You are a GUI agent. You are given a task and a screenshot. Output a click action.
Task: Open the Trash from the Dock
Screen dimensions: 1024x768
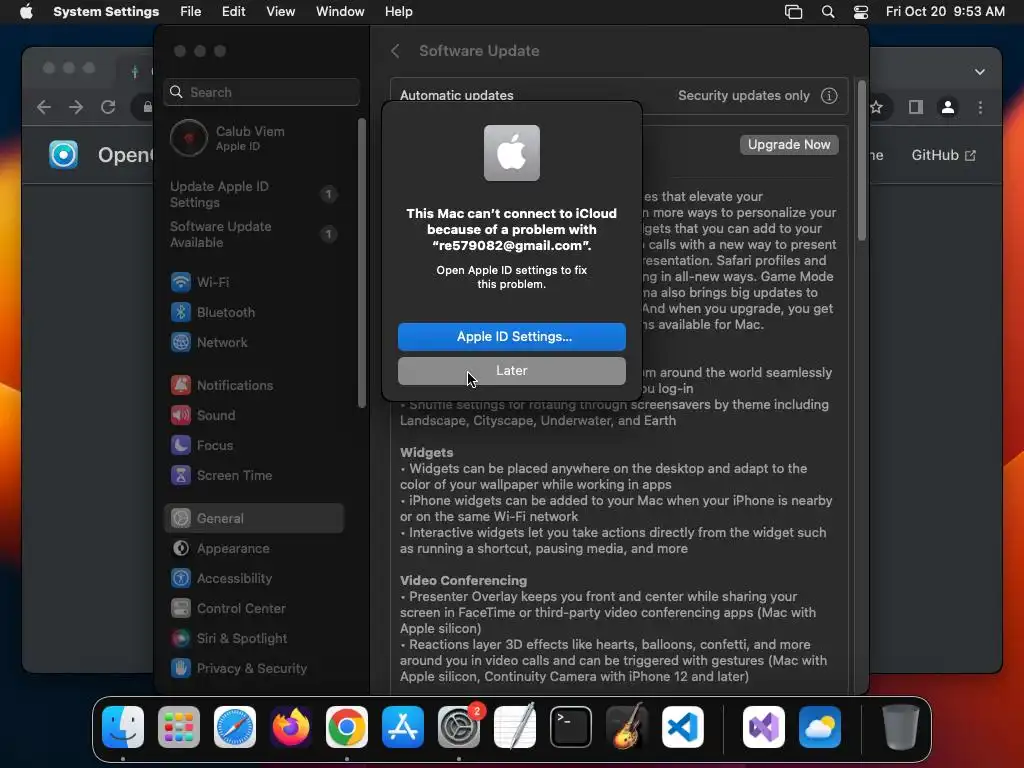(901, 727)
